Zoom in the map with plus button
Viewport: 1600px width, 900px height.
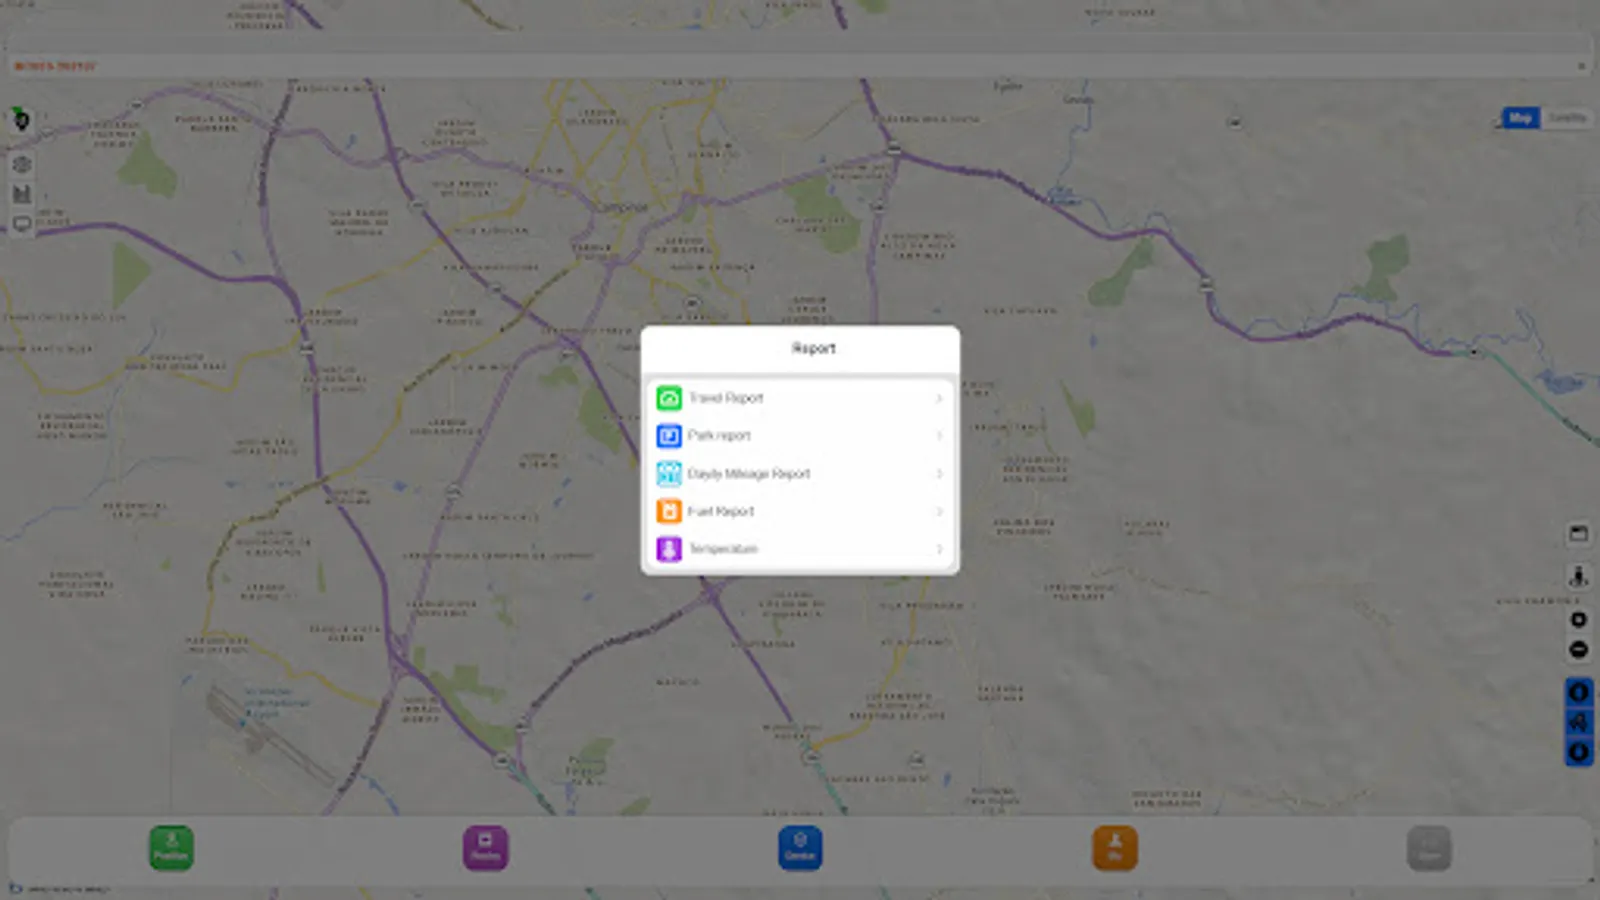tap(1578, 620)
